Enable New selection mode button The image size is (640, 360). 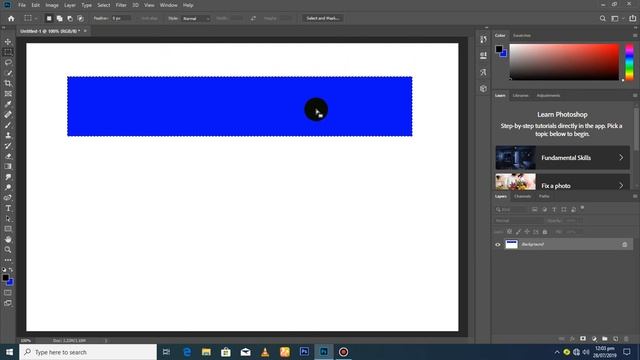coord(49,18)
